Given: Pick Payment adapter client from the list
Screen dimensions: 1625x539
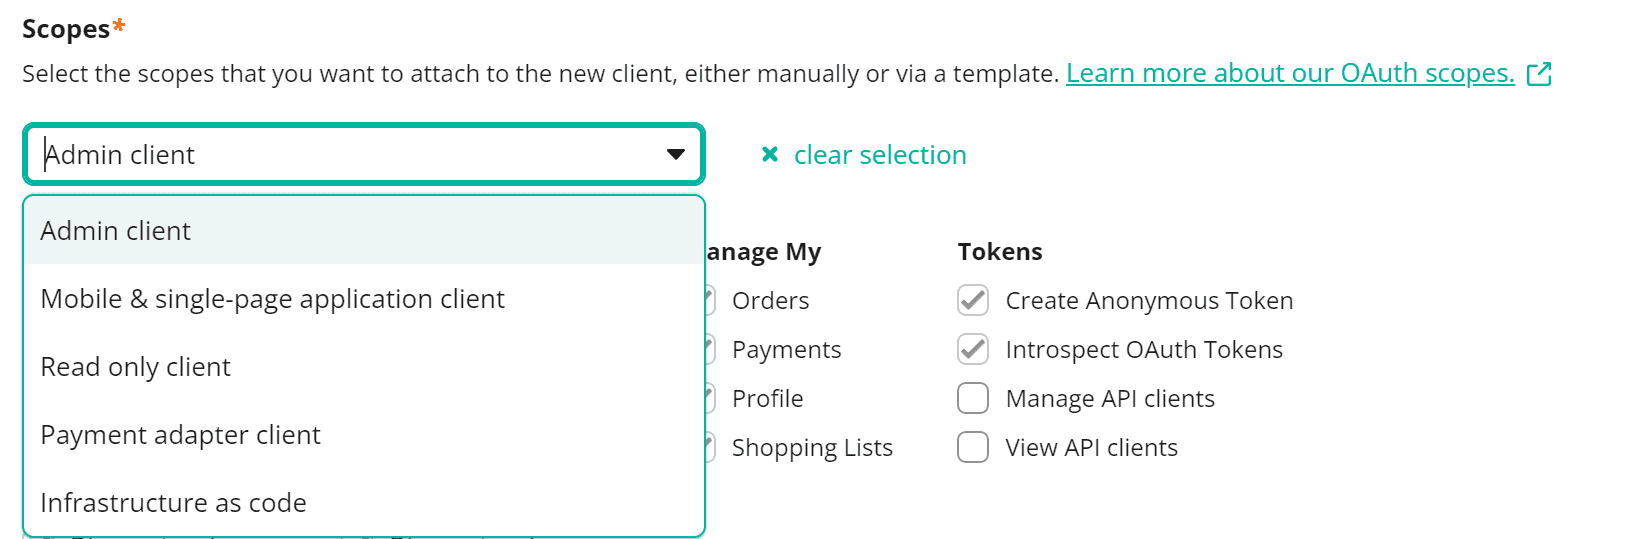Looking at the screenshot, I should pyautogui.click(x=180, y=435).
